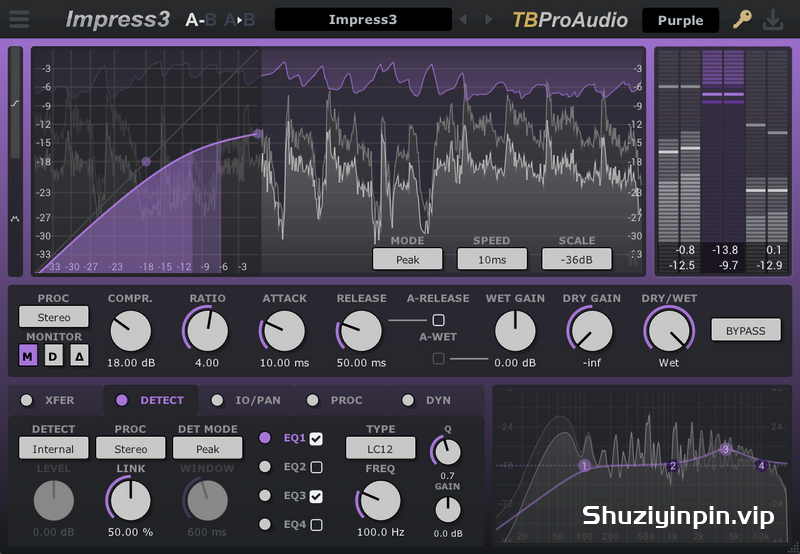Click the 100.0 Hz frequency value

tap(381, 532)
